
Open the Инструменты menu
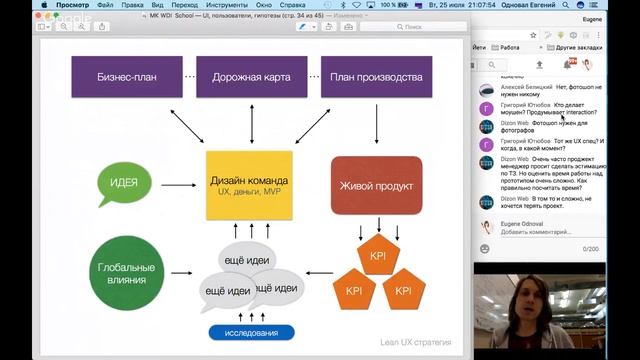click(x=227, y=5)
